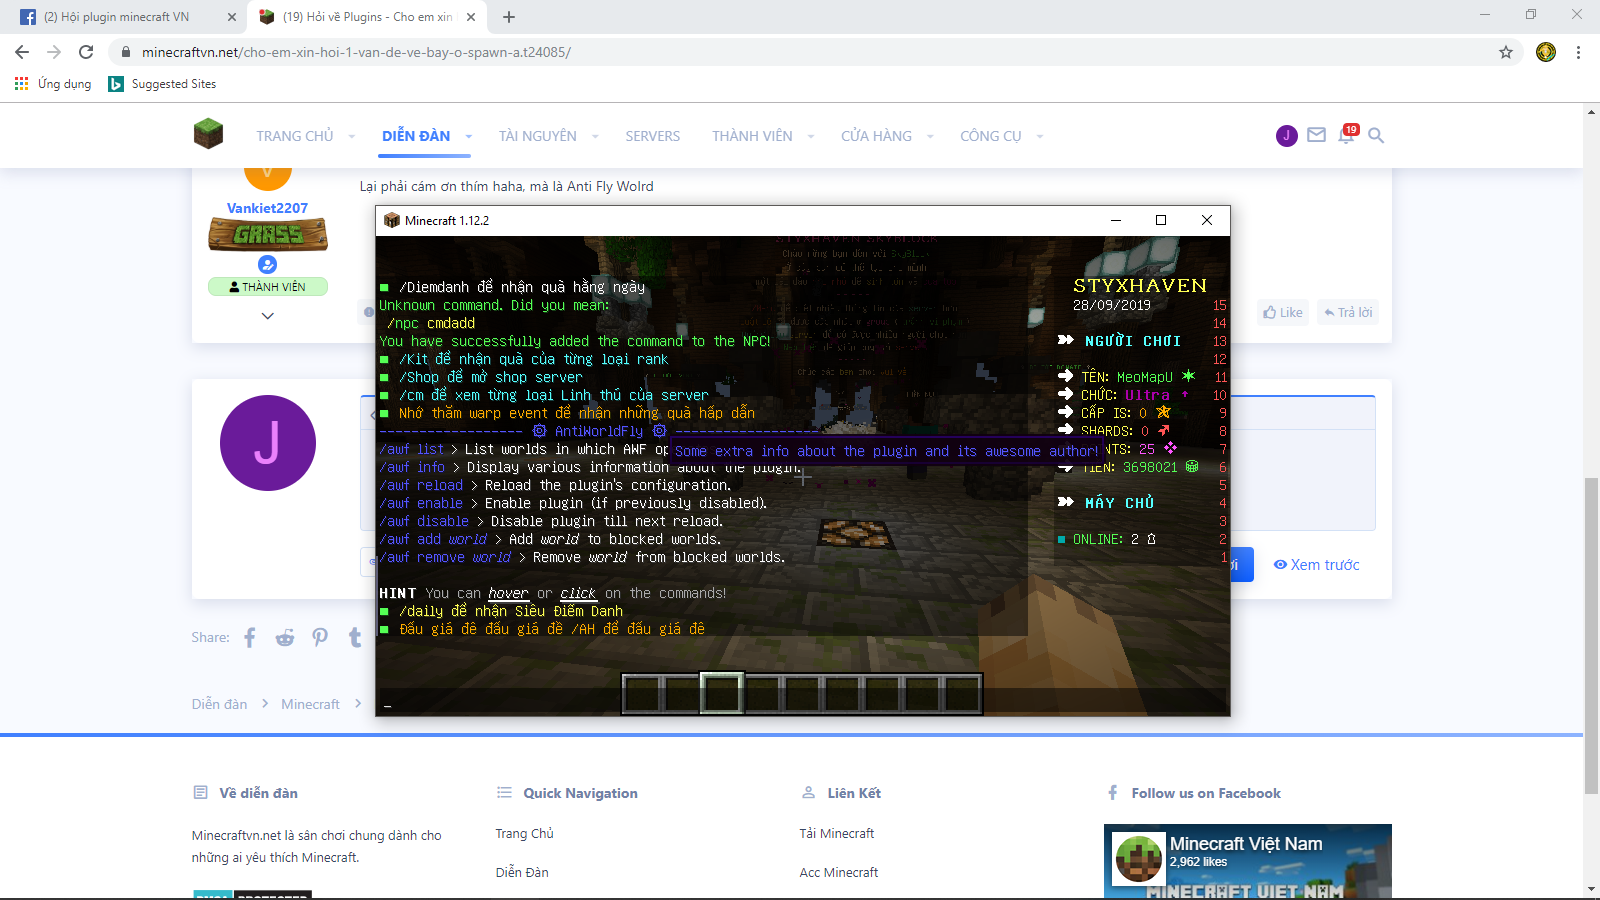1600x900 pixels.
Task: Like Vankiet2207's post
Action: coord(1283,312)
